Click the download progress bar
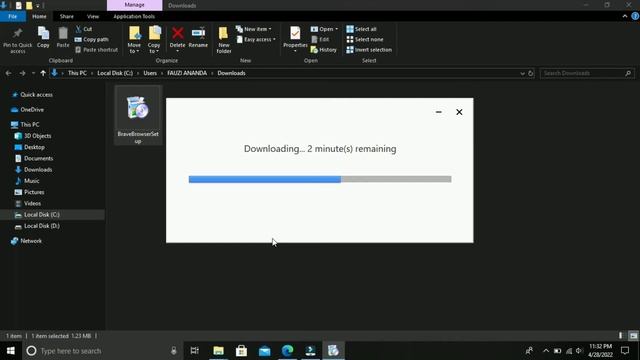The width and height of the screenshot is (640, 360). (320, 179)
